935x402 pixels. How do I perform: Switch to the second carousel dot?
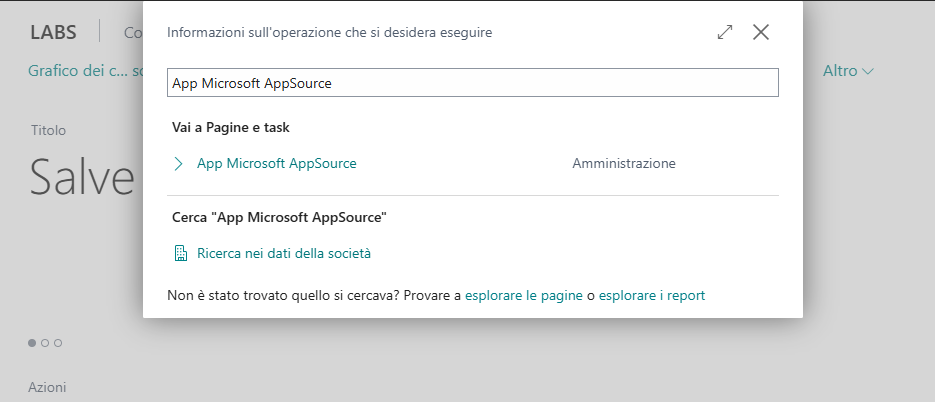(x=45, y=343)
